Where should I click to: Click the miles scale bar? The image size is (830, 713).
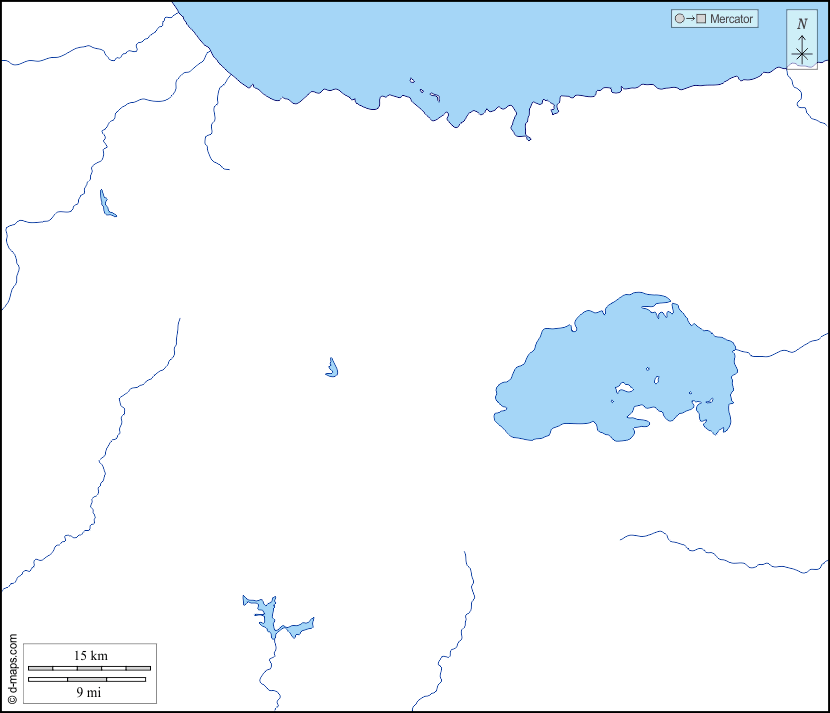coord(87,680)
